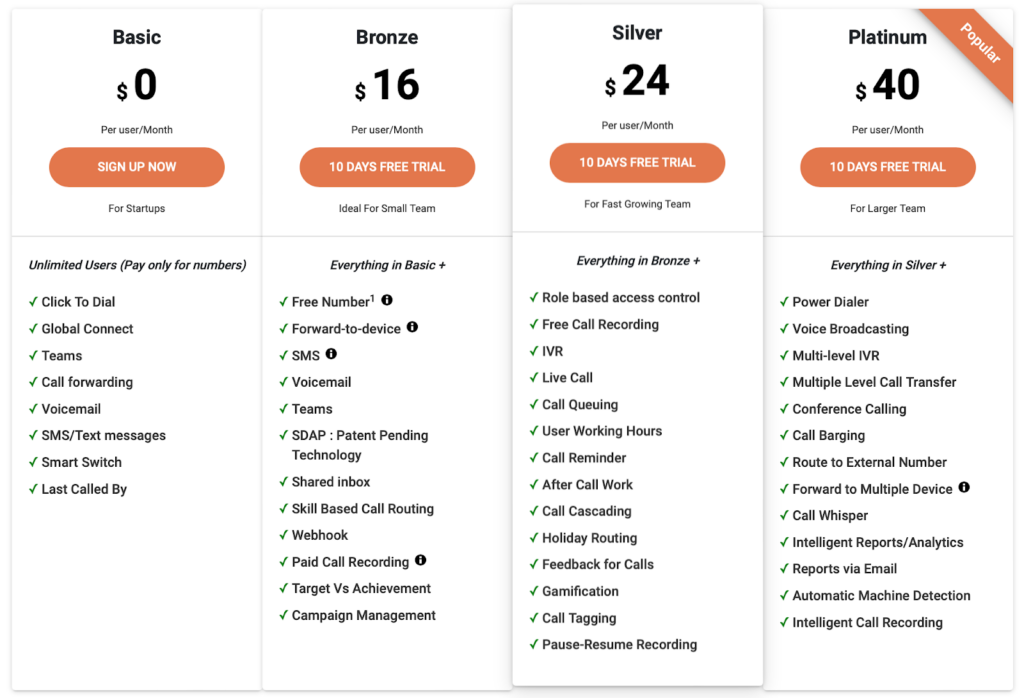The height and width of the screenshot is (698, 1024).
Task: Select the Basic plan heading
Action: [137, 37]
